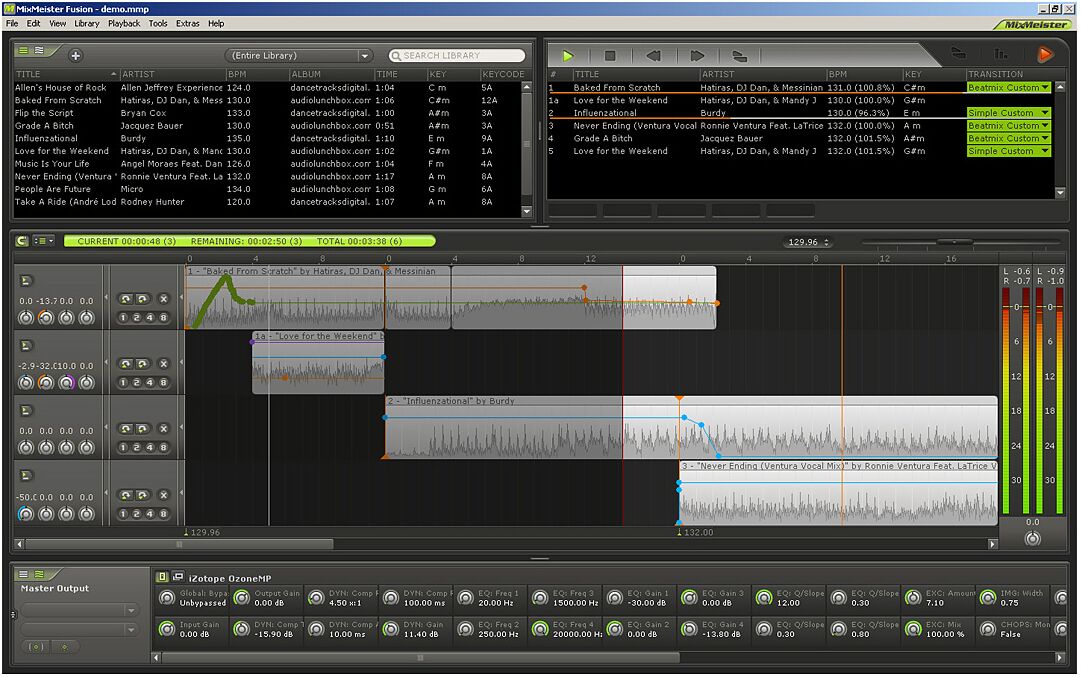Switch library to list view icon

click(x=23, y=50)
